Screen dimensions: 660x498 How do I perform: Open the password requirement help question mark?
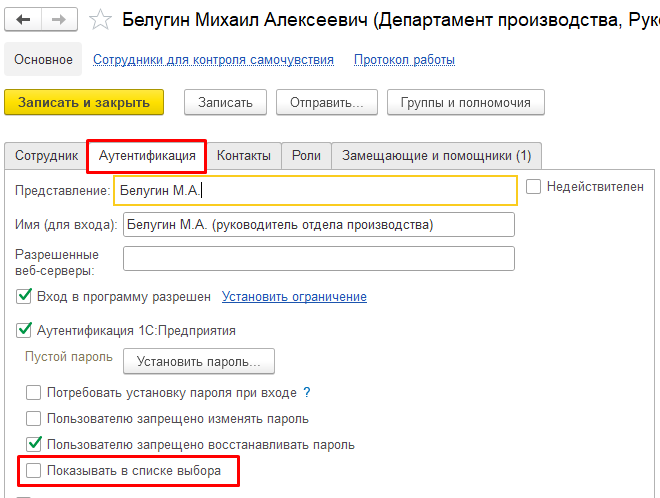pyautogui.click(x=307, y=392)
